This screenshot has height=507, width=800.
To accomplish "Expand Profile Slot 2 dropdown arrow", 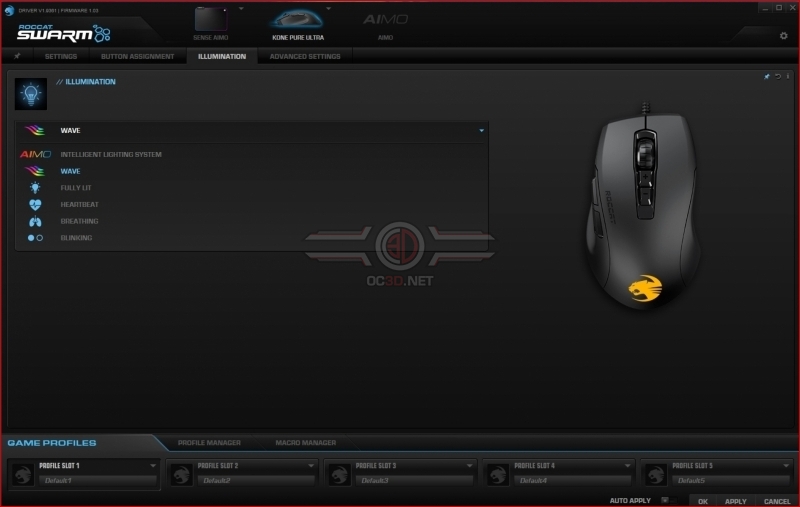I will click(311, 466).
